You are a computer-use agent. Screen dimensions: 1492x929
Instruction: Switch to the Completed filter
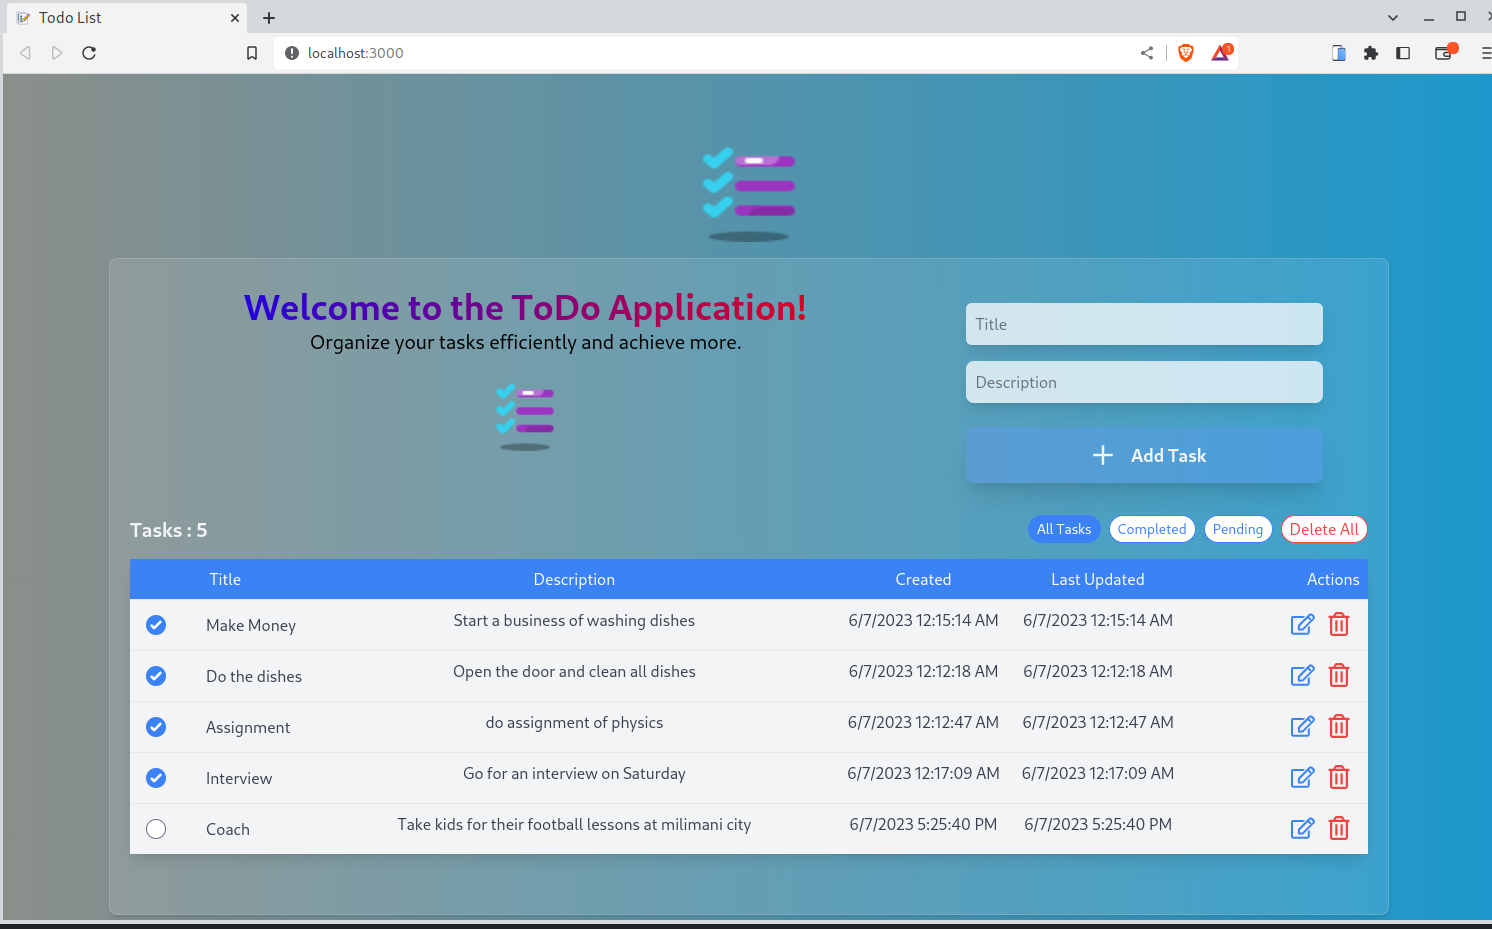point(1151,529)
